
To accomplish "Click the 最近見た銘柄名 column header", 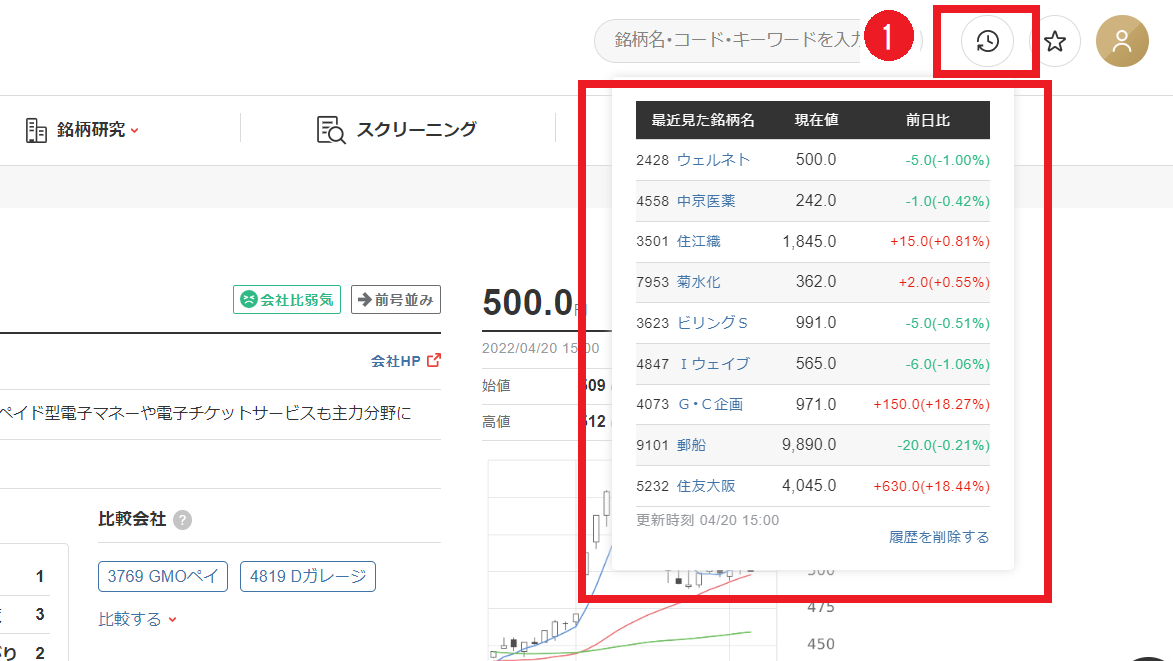I will pyautogui.click(x=702, y=120).
